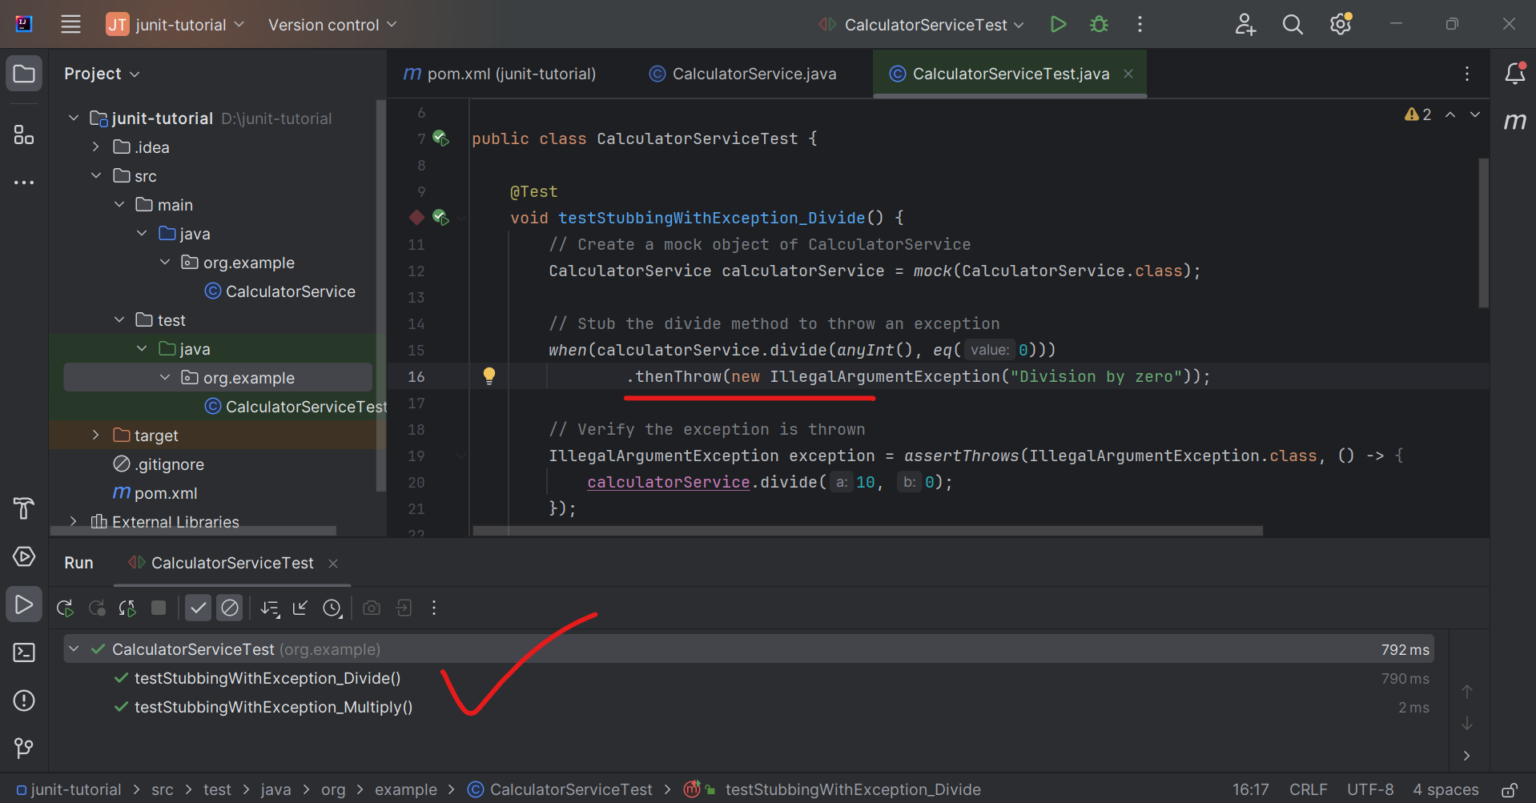
Task: Click the intention lightbulb on line 16
Action: point(488,376)
